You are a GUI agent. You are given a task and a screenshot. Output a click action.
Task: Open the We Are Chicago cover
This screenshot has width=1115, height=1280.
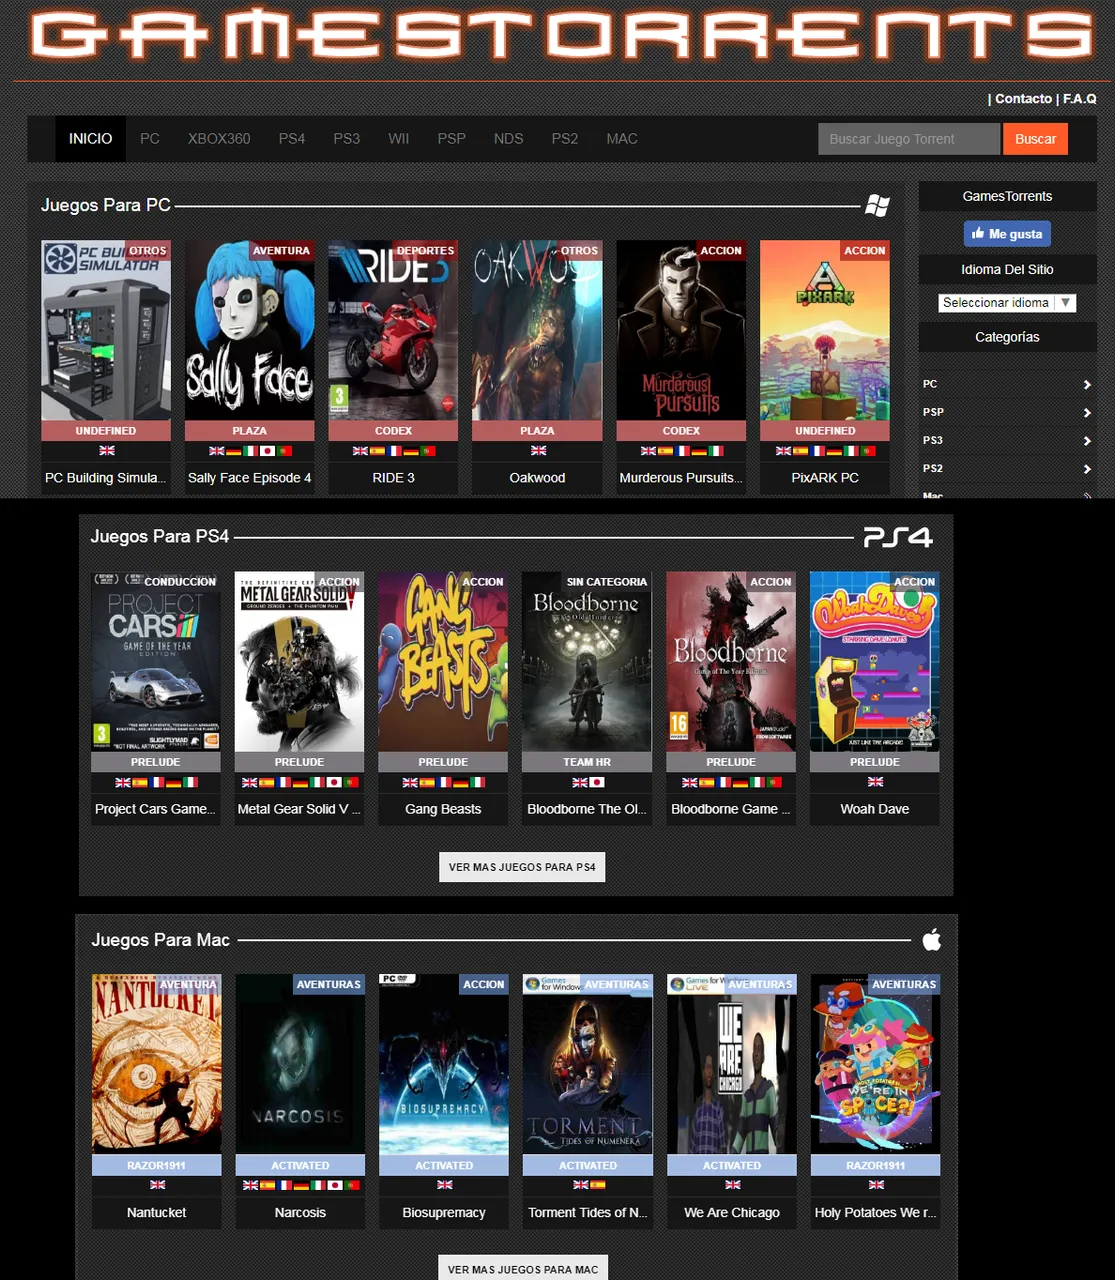point(732,1064)
